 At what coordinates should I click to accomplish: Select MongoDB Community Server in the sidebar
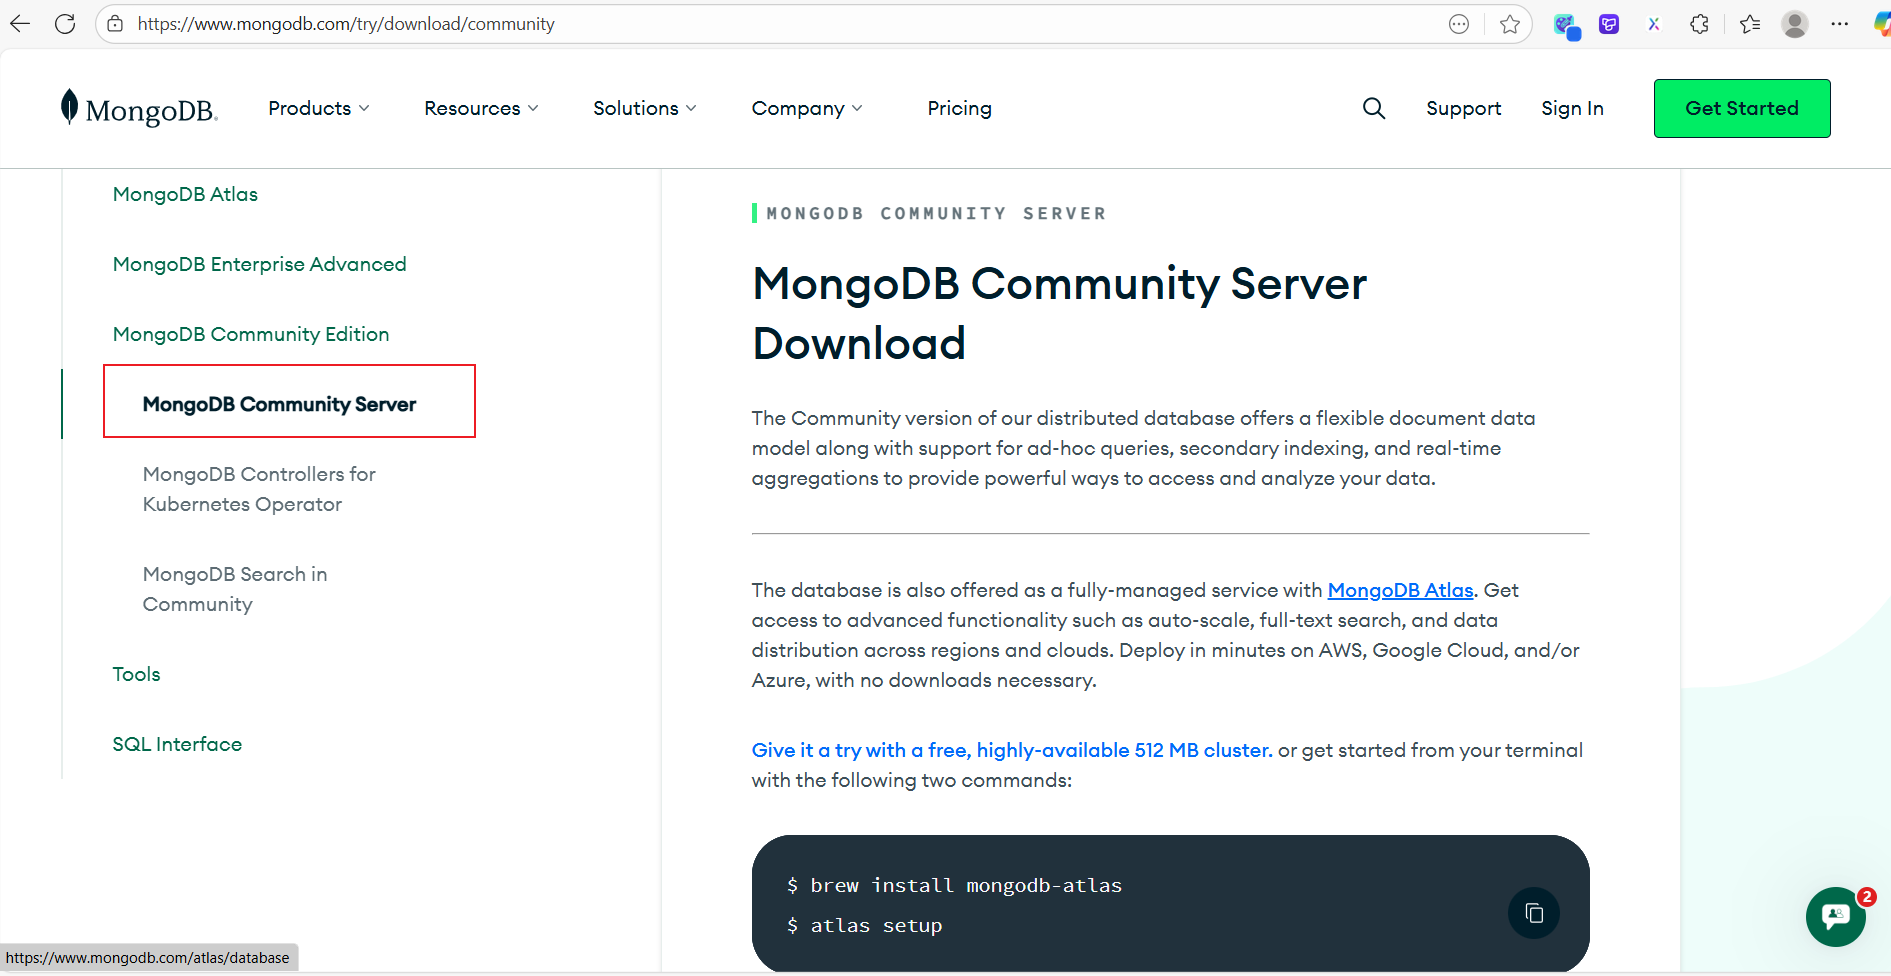pos(280,404)
